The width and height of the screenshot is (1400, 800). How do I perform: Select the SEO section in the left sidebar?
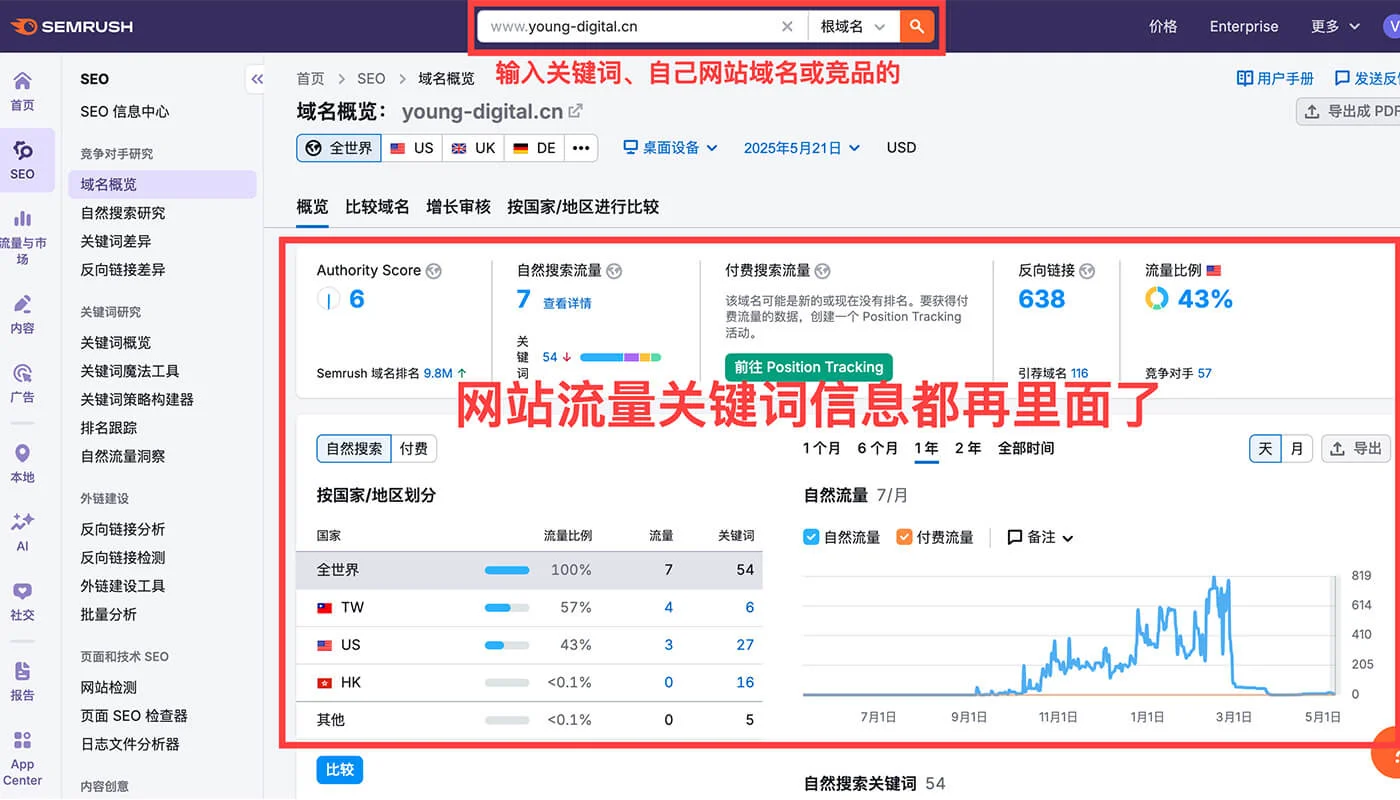(x=22, y=160)
